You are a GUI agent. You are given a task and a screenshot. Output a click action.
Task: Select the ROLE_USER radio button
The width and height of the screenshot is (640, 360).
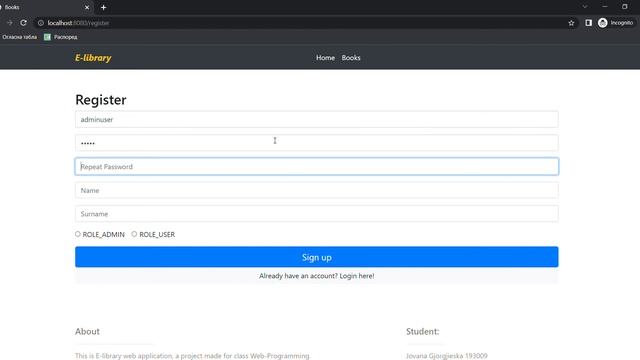click(x=134, y=234)
